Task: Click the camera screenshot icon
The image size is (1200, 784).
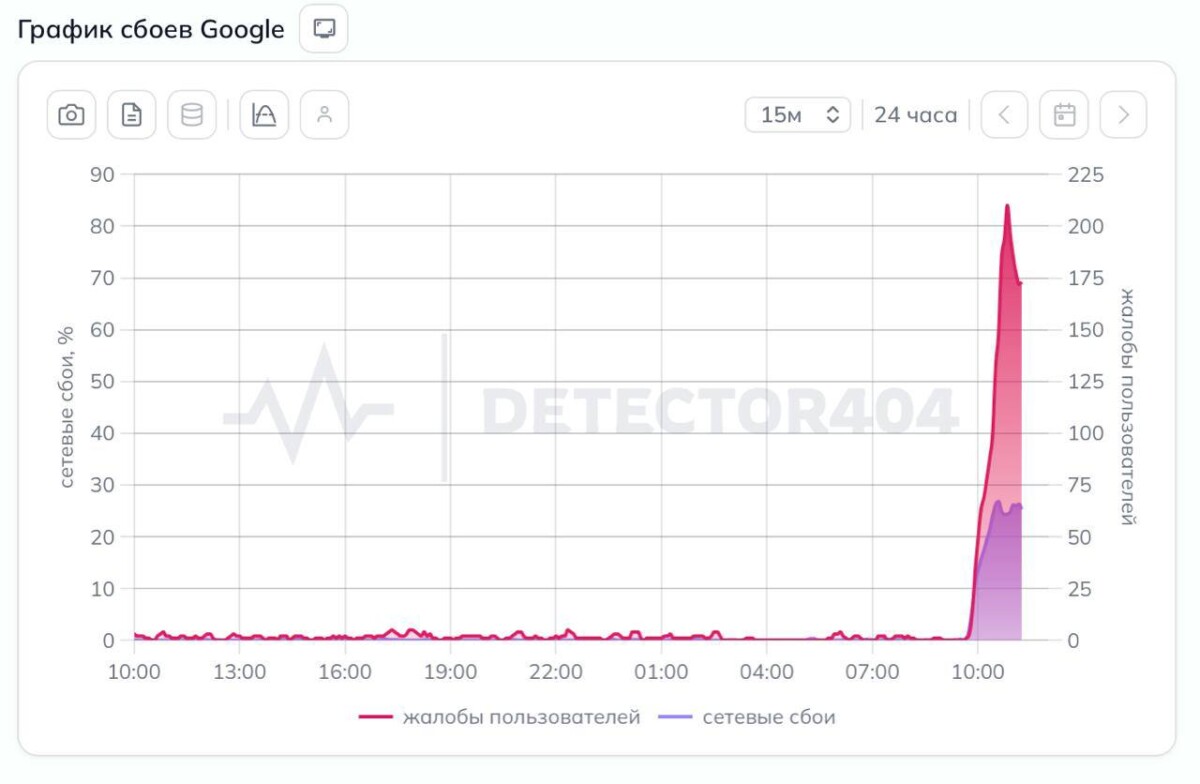Action: pos(71,115)
